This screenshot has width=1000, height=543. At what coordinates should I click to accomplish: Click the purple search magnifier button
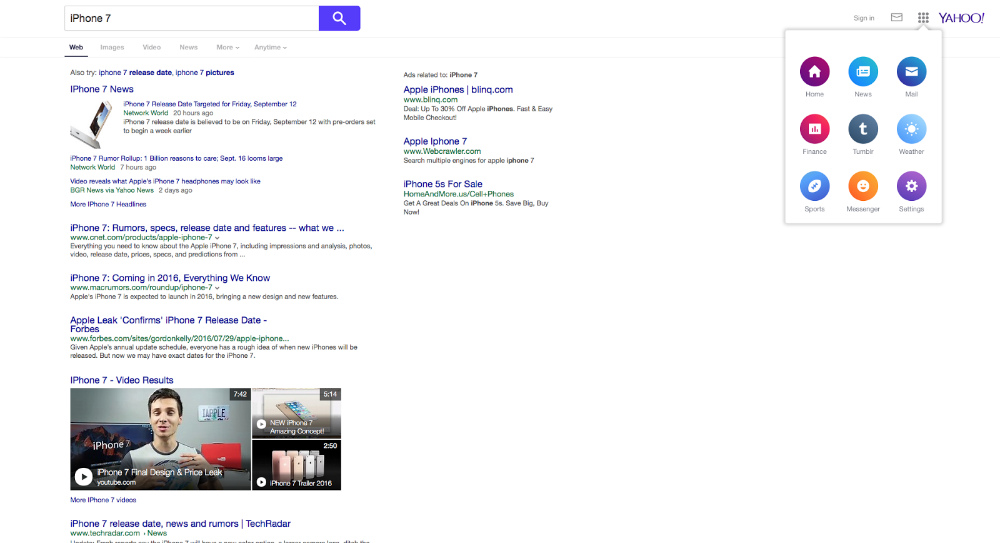tap(339, 18)
